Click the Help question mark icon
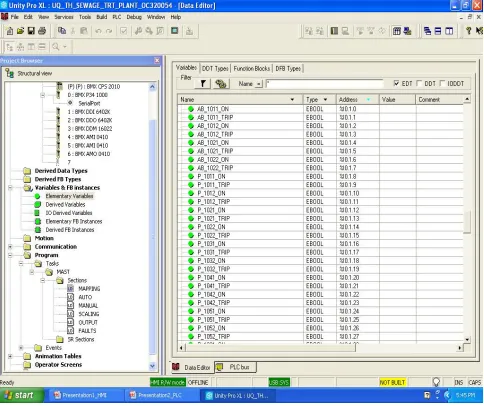This screenshot has width=484, height=406. [x=468, y=31]
